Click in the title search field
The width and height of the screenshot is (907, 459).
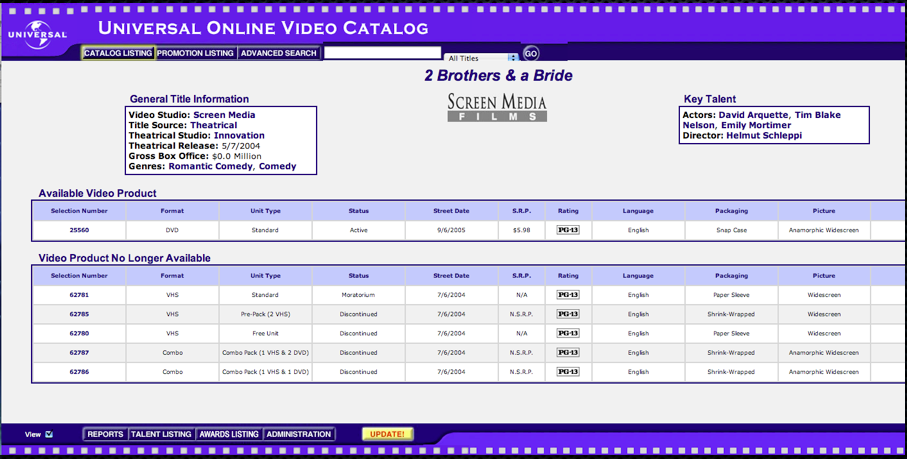coord(383,53)
